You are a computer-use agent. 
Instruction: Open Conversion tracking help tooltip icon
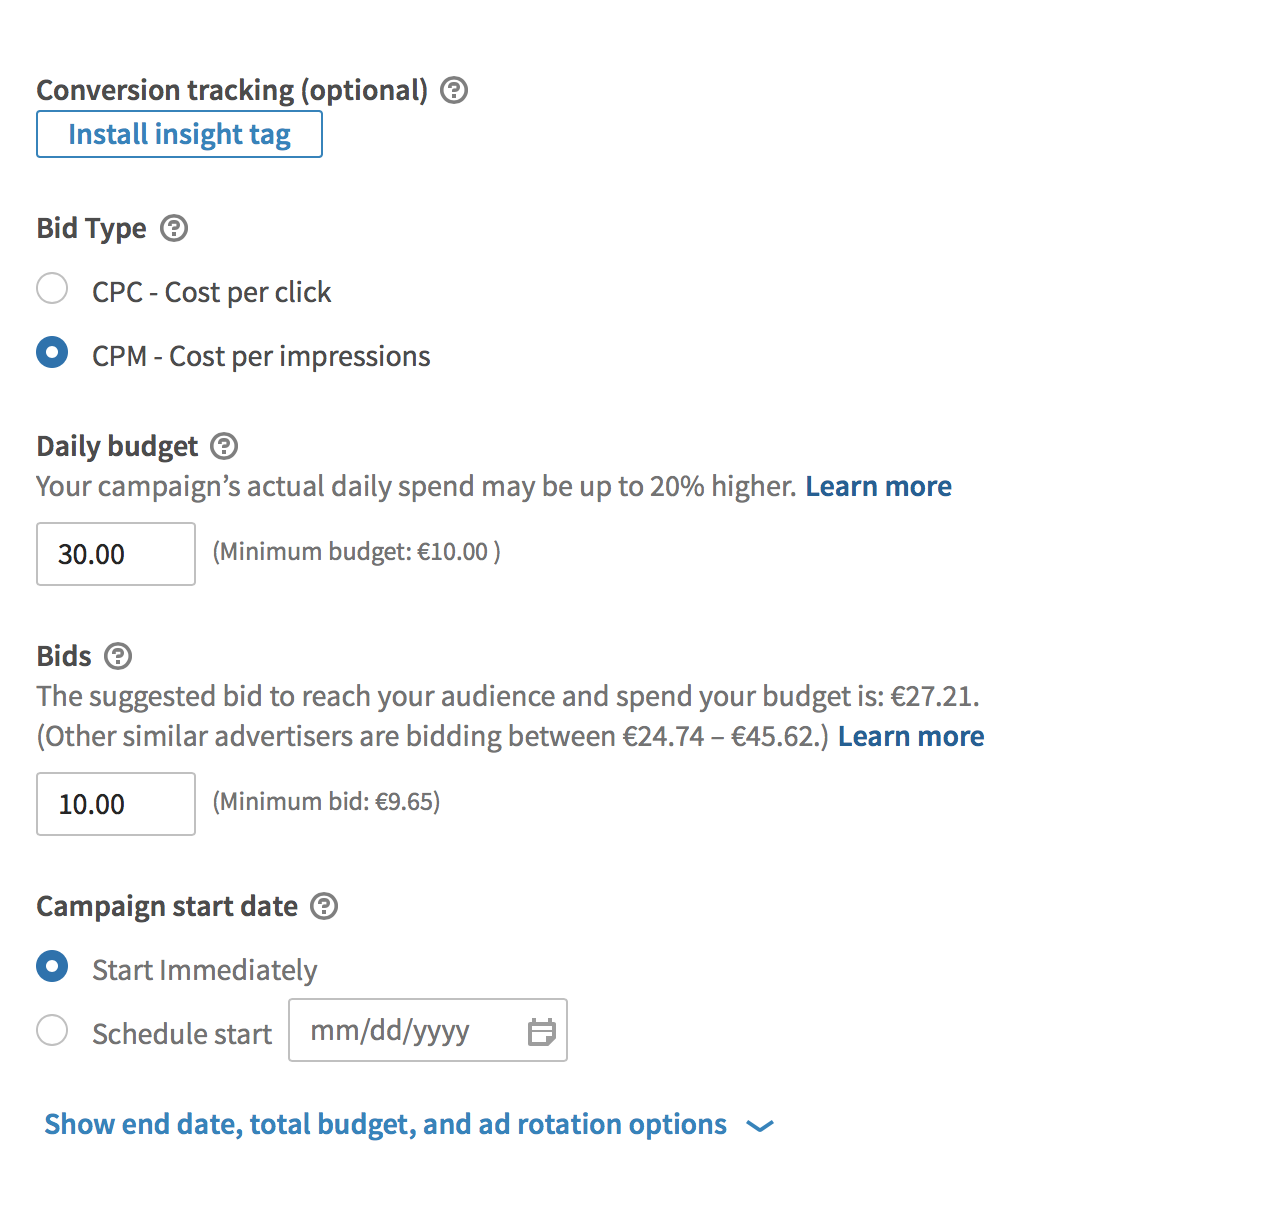coord(454,90)
